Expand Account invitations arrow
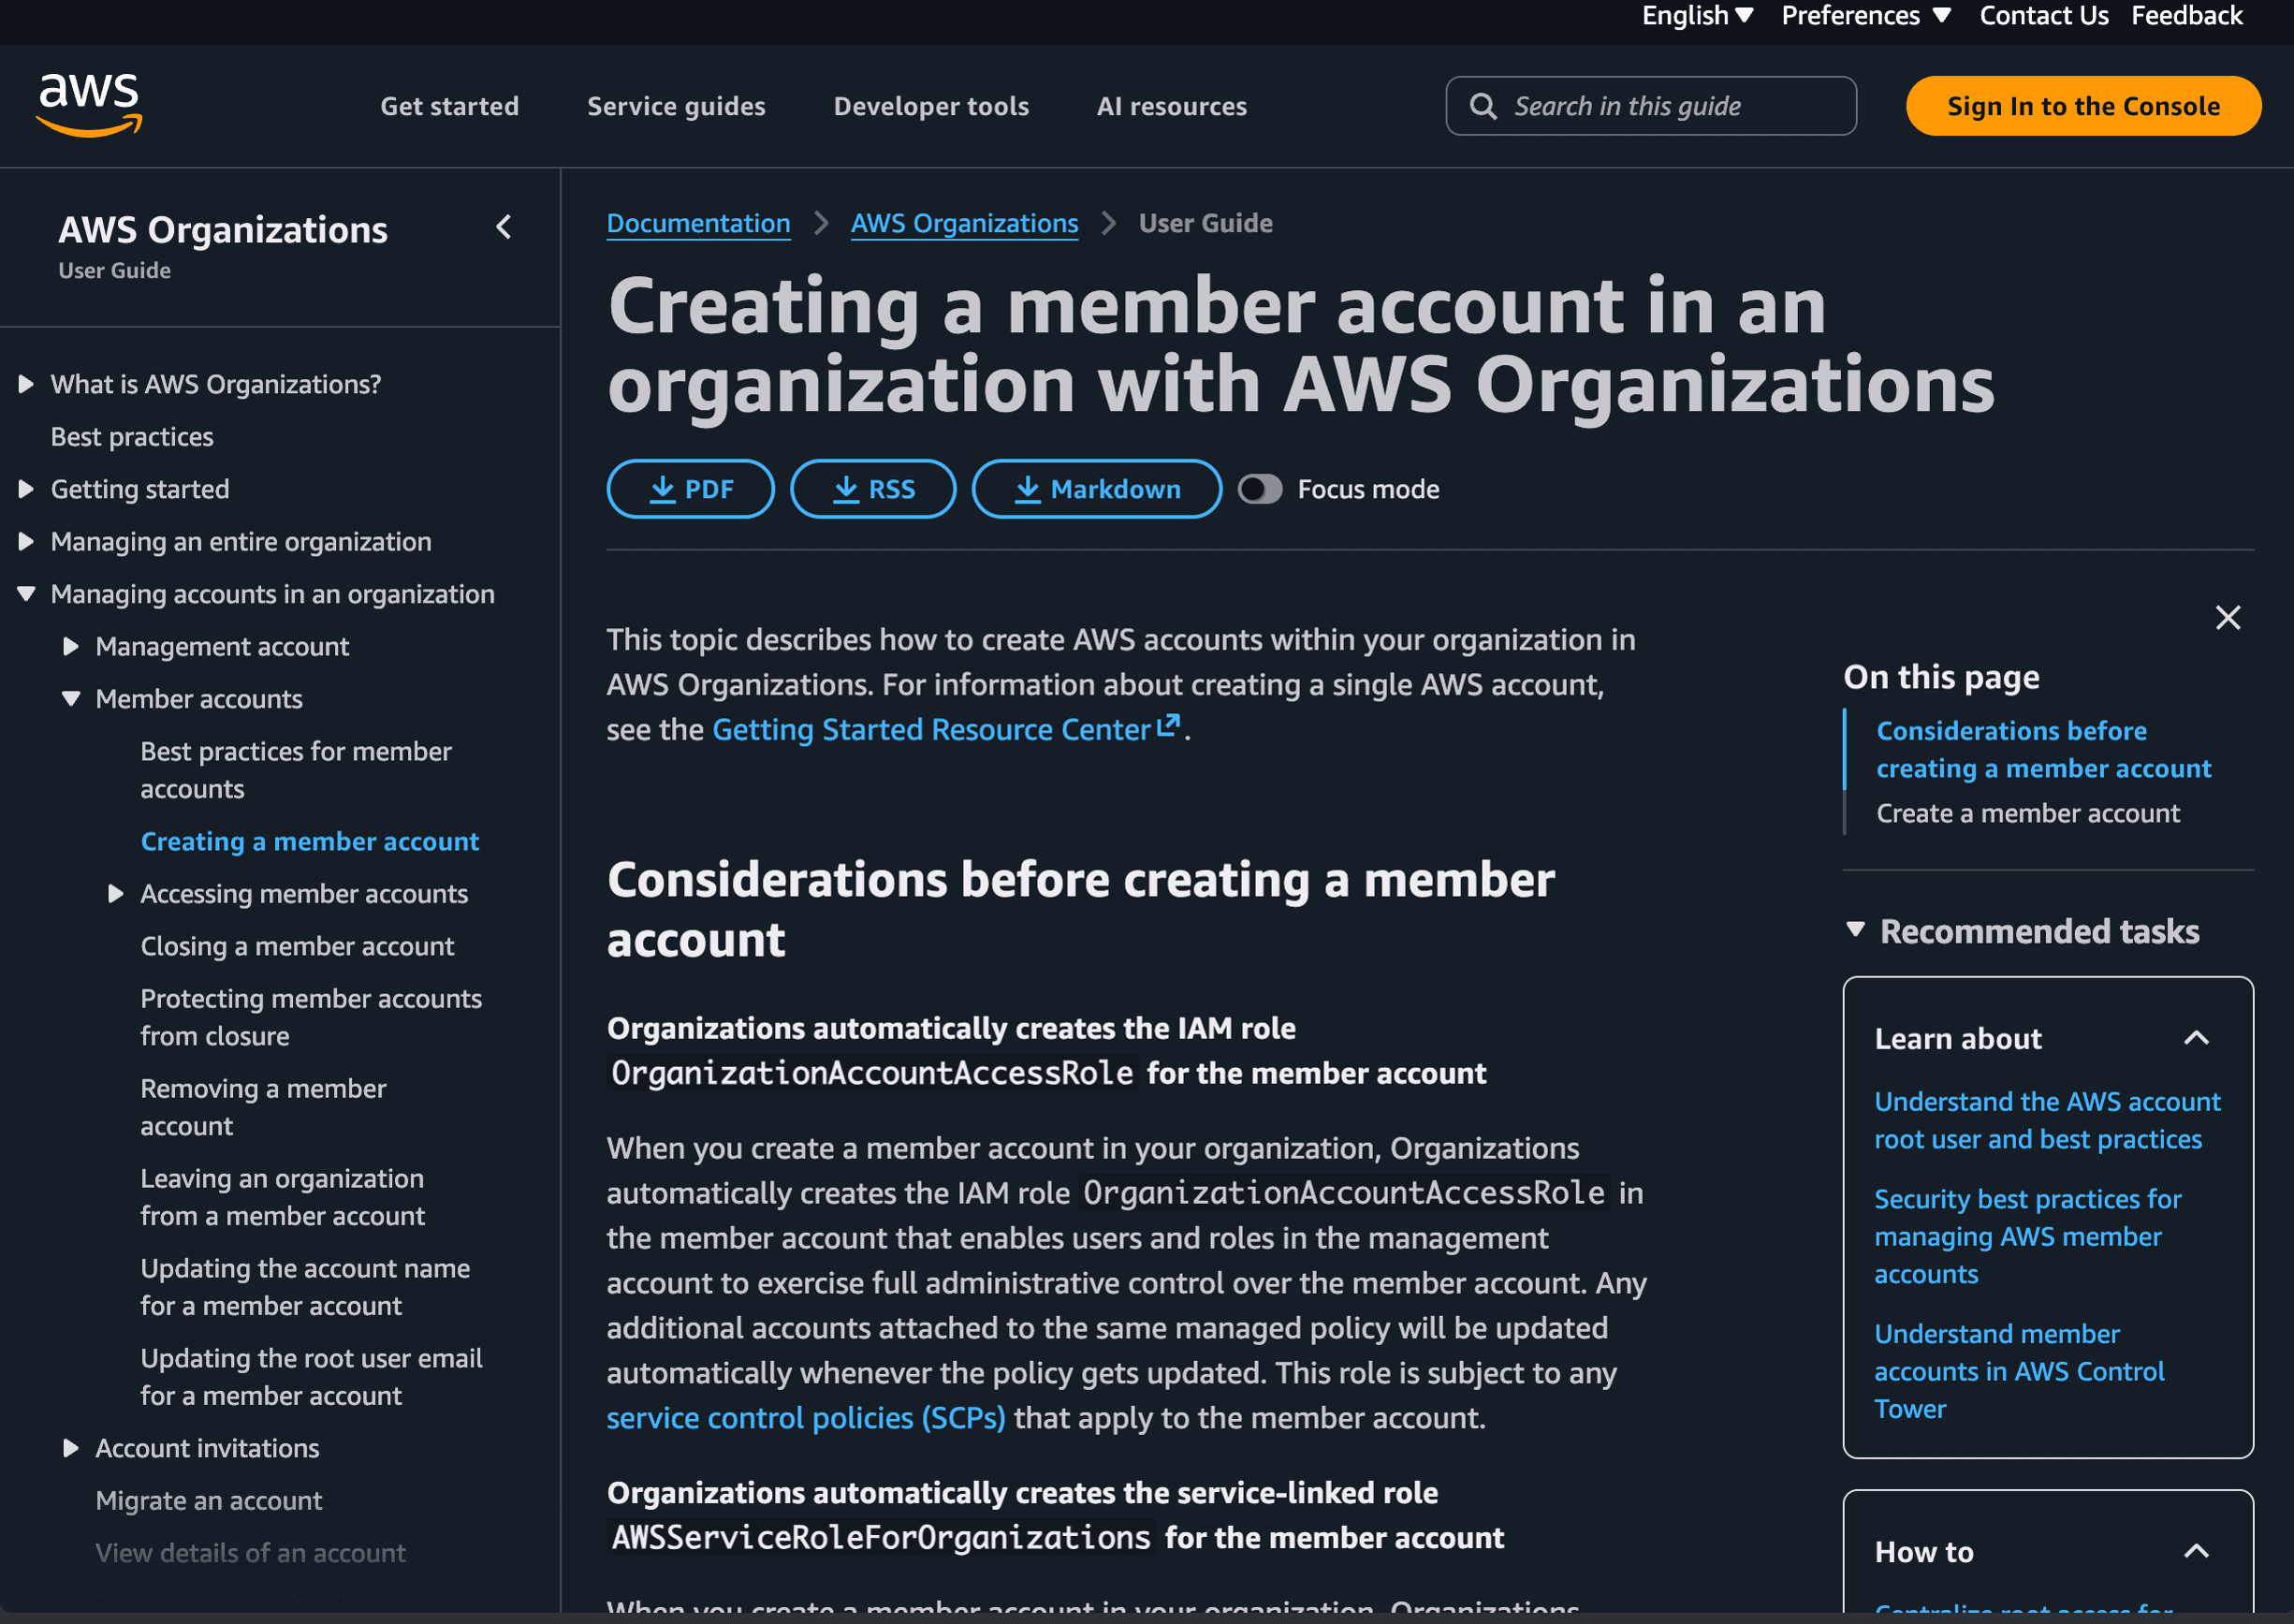The width and height of the screenshot is (2294, 1624). pos(71,1448)
